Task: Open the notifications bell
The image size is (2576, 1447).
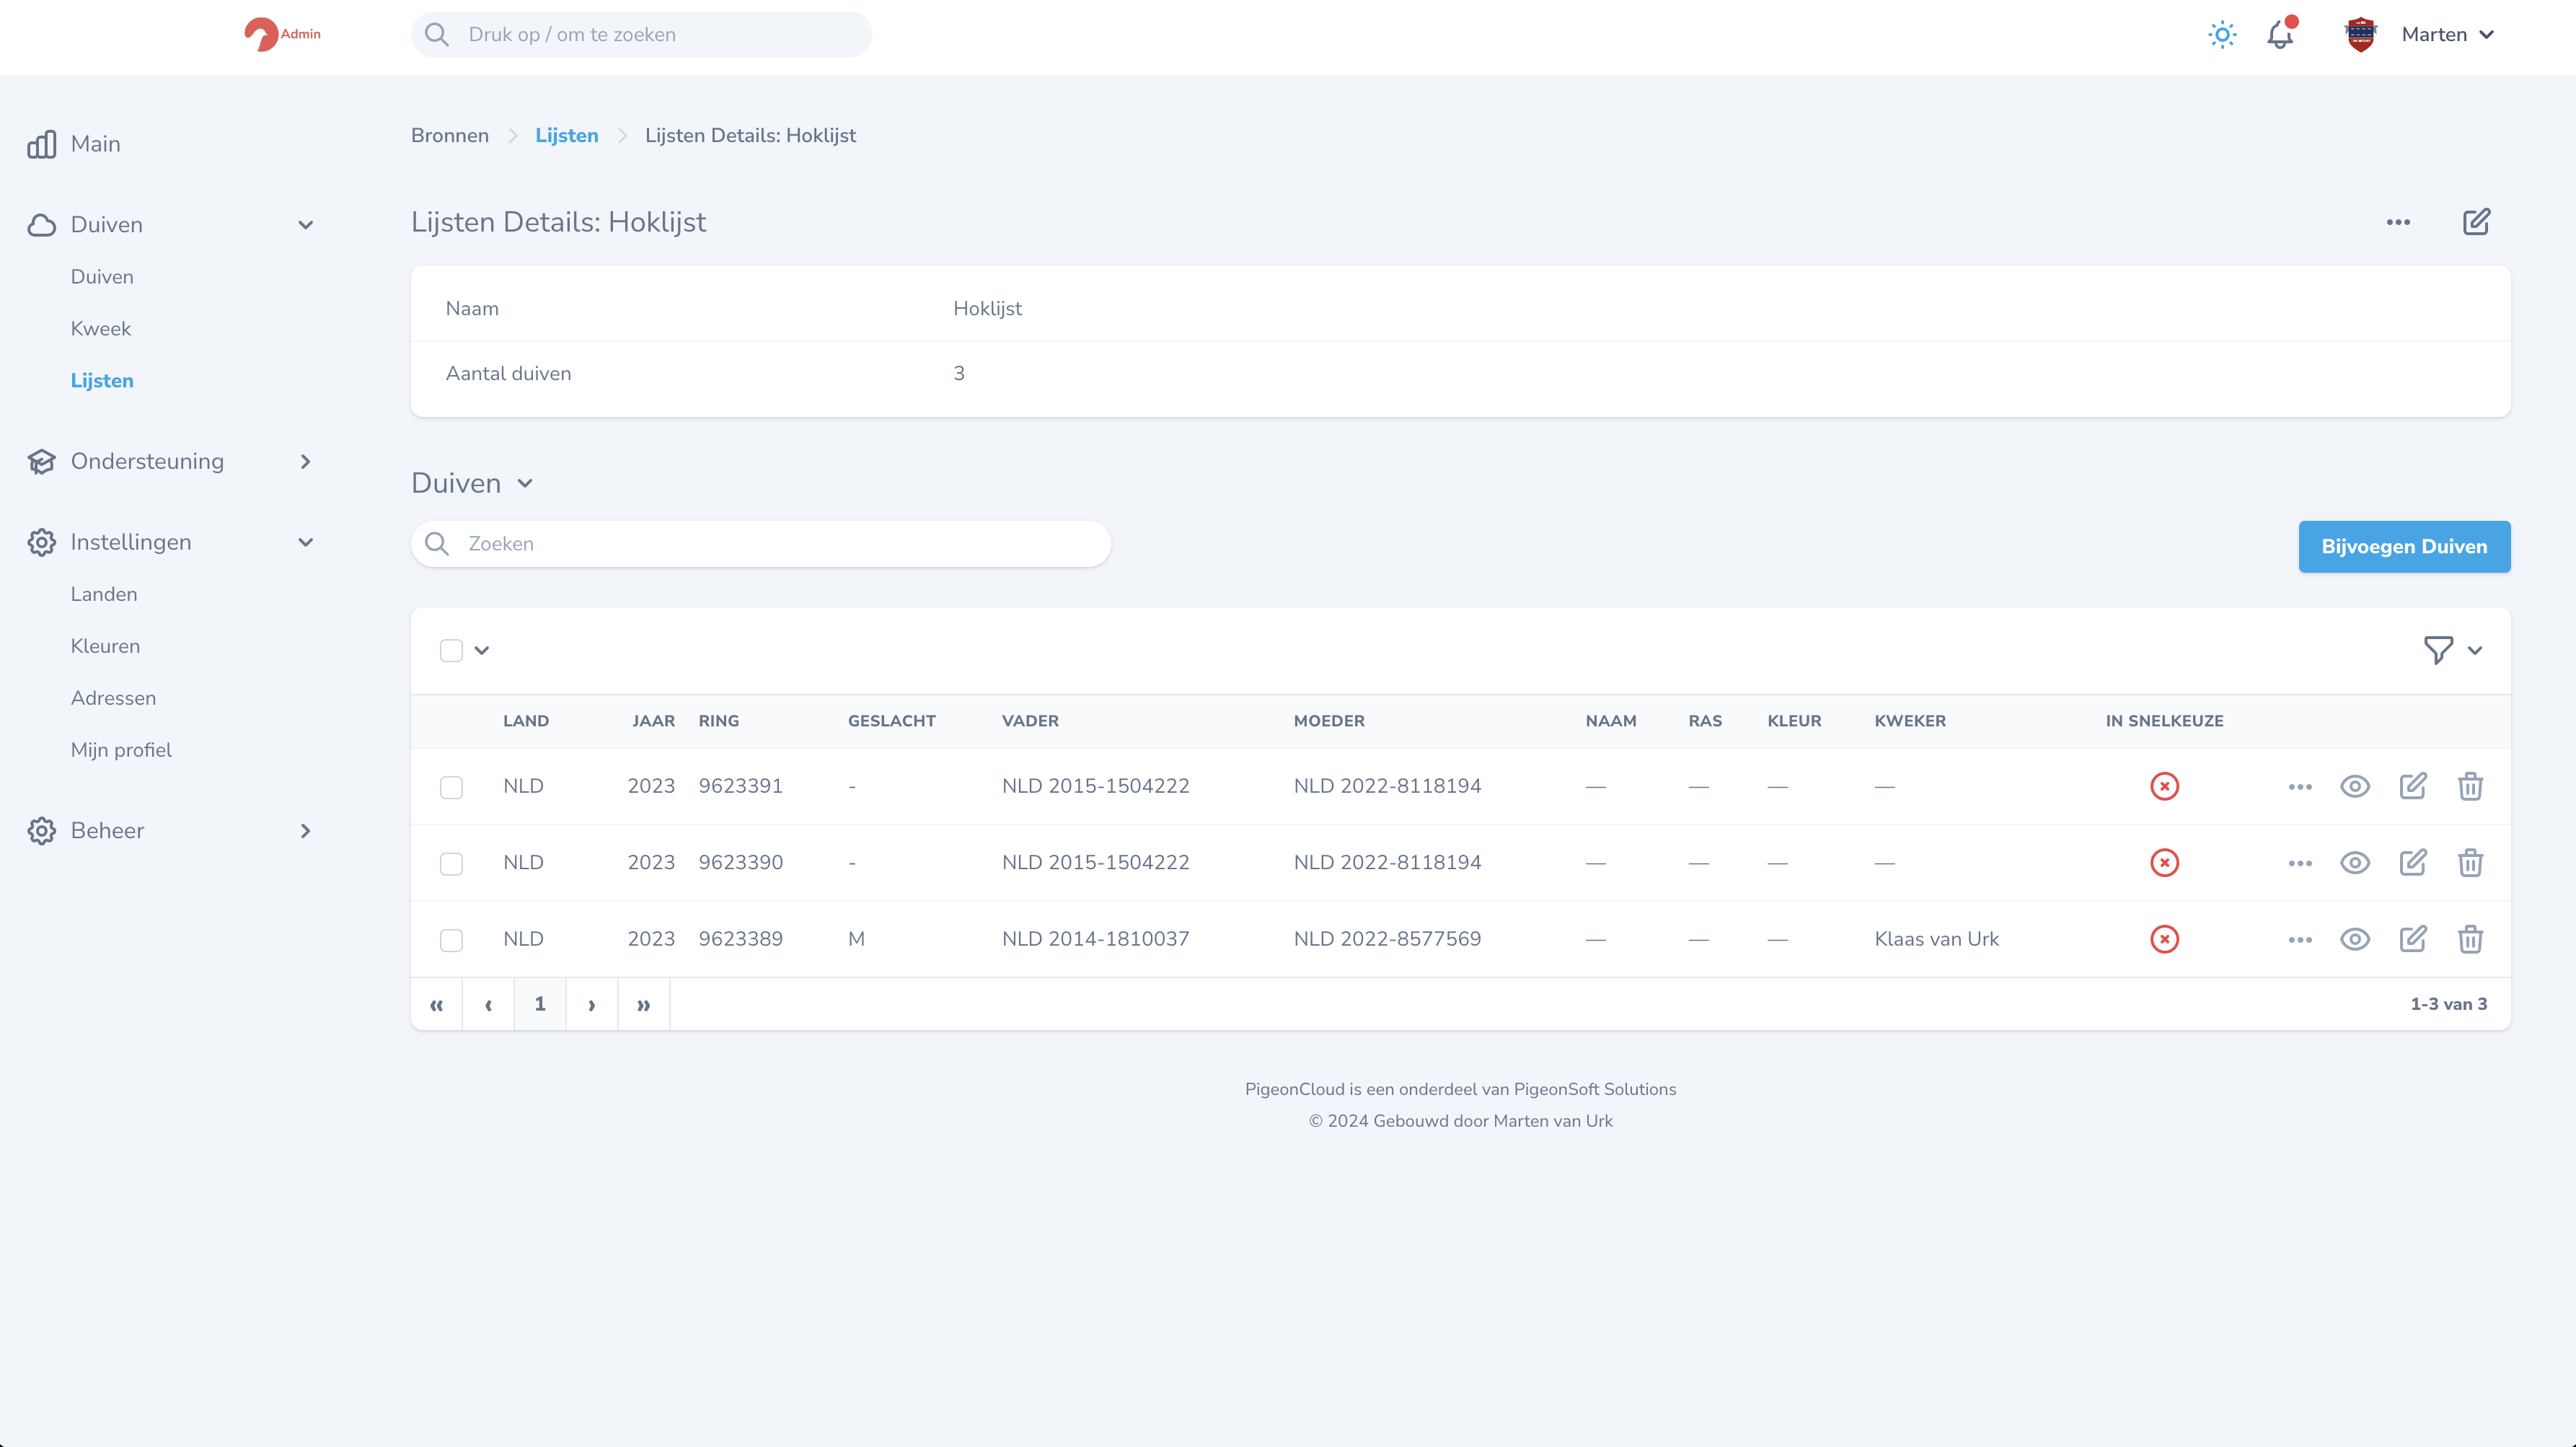Action: tap(2280, 35)
